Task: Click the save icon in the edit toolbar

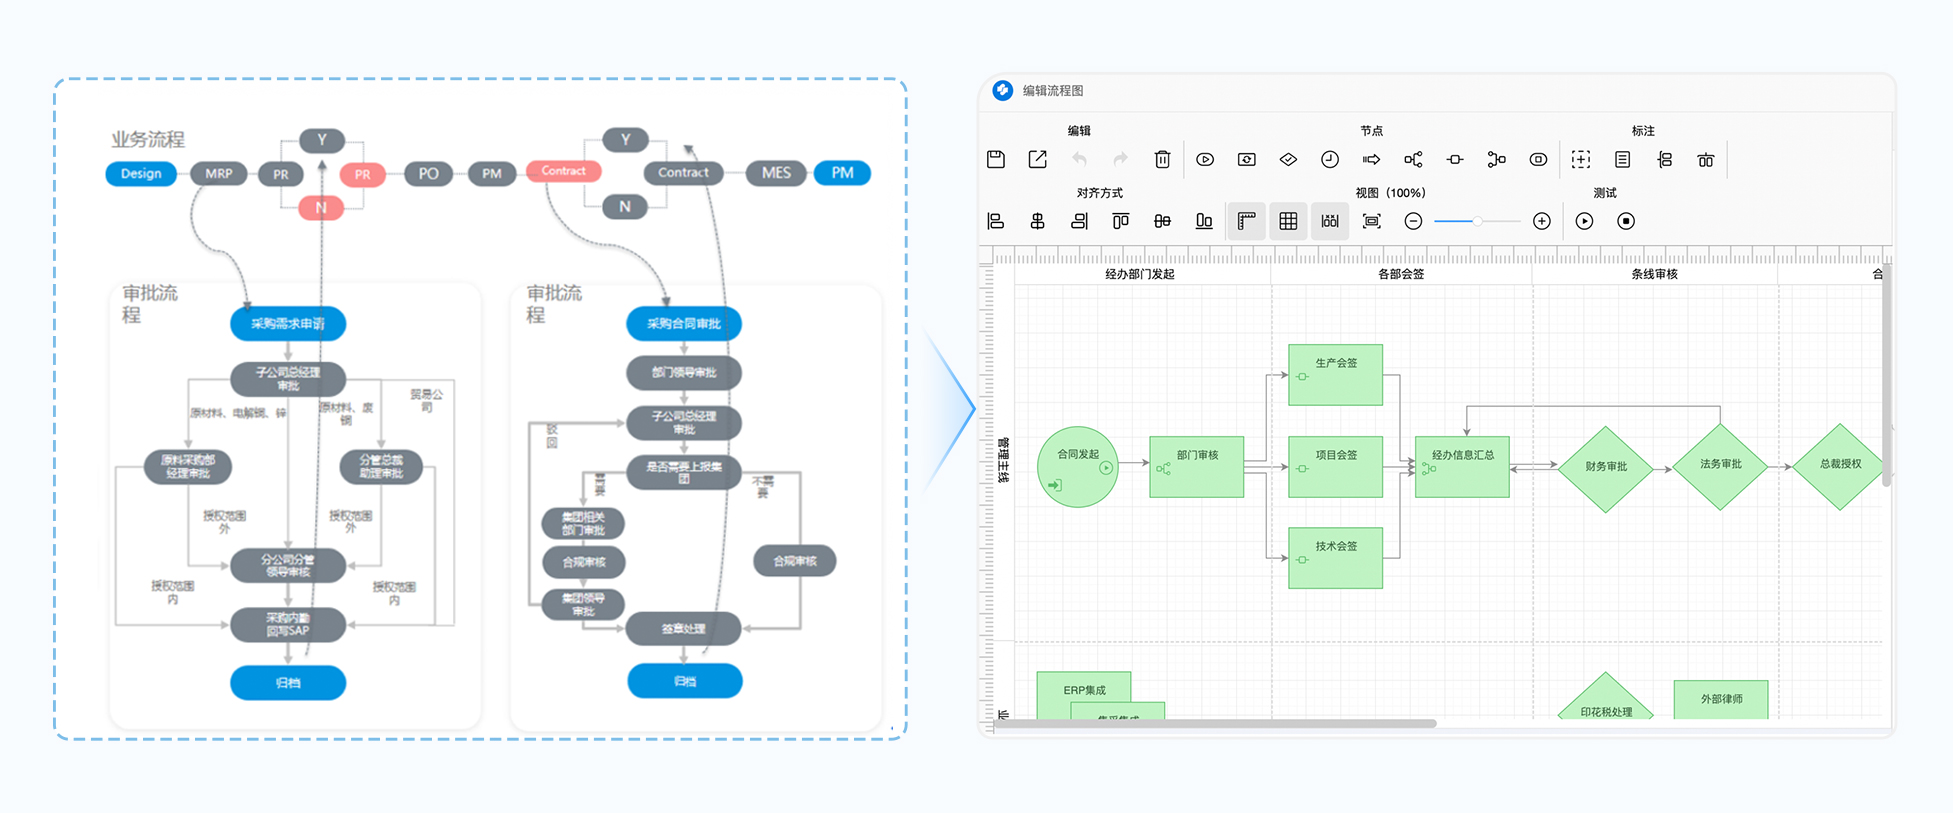Action: (995, 159)
